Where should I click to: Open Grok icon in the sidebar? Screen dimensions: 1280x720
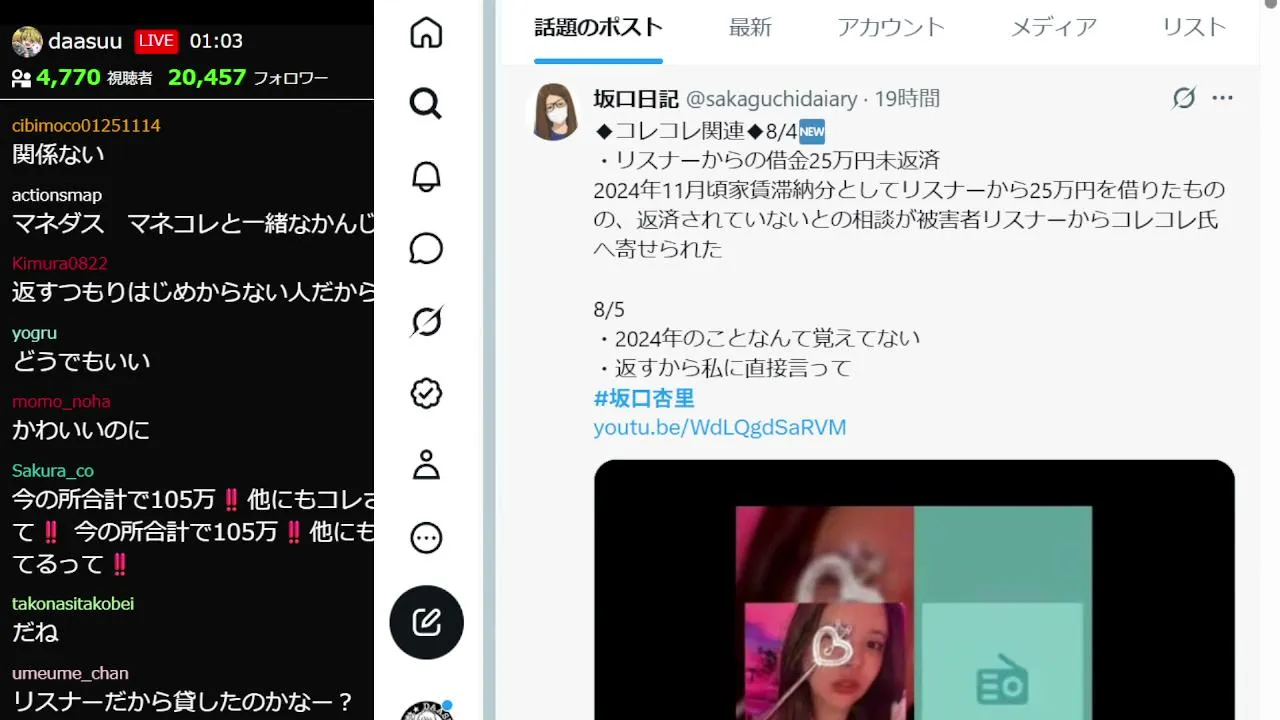click(426, 321)
